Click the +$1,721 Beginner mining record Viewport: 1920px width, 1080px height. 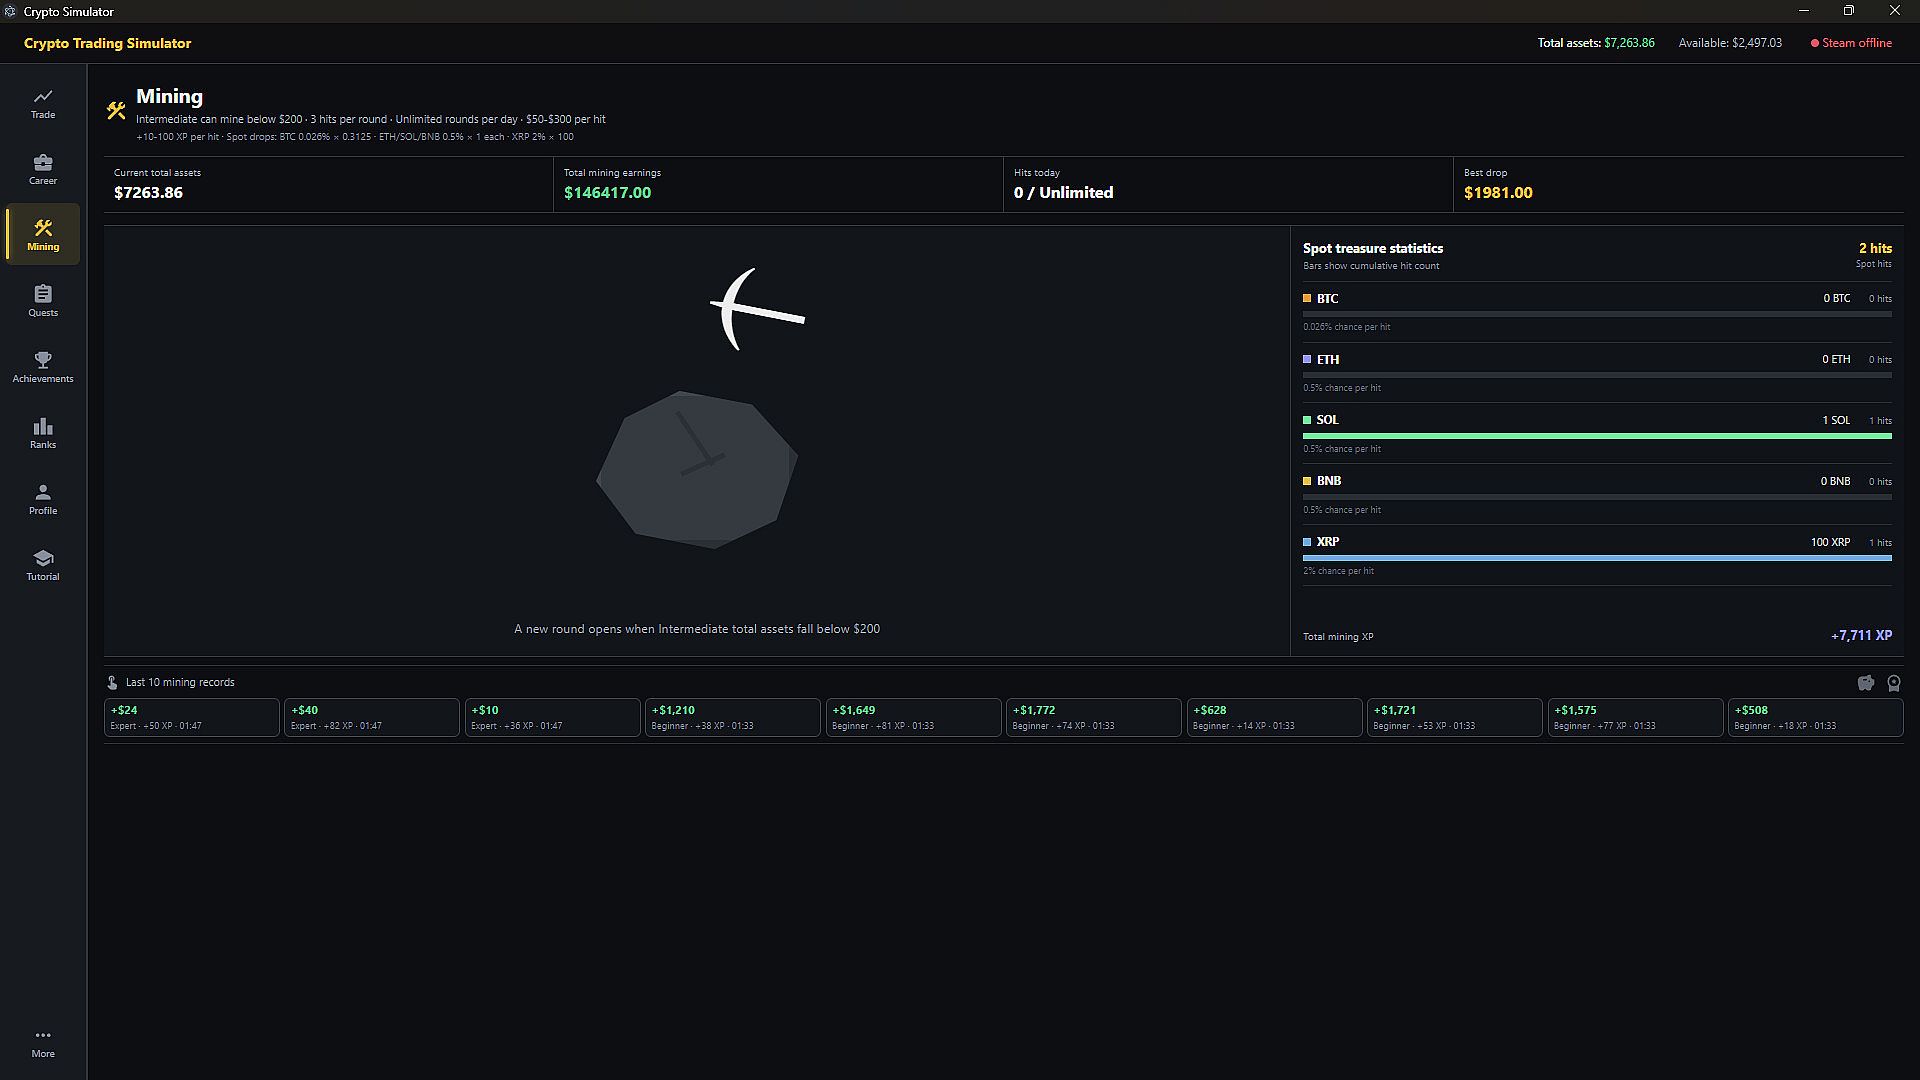click(x=1455, y=717)
